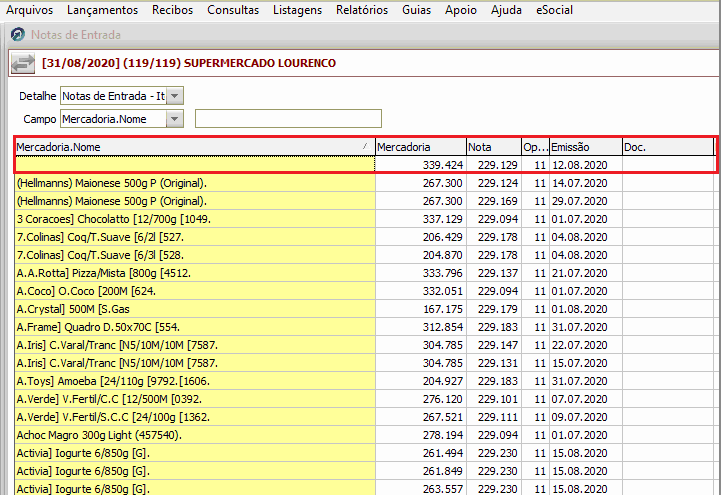
Task: Sort by Mercadoria.Nome column header
Action: coord(195,147)
